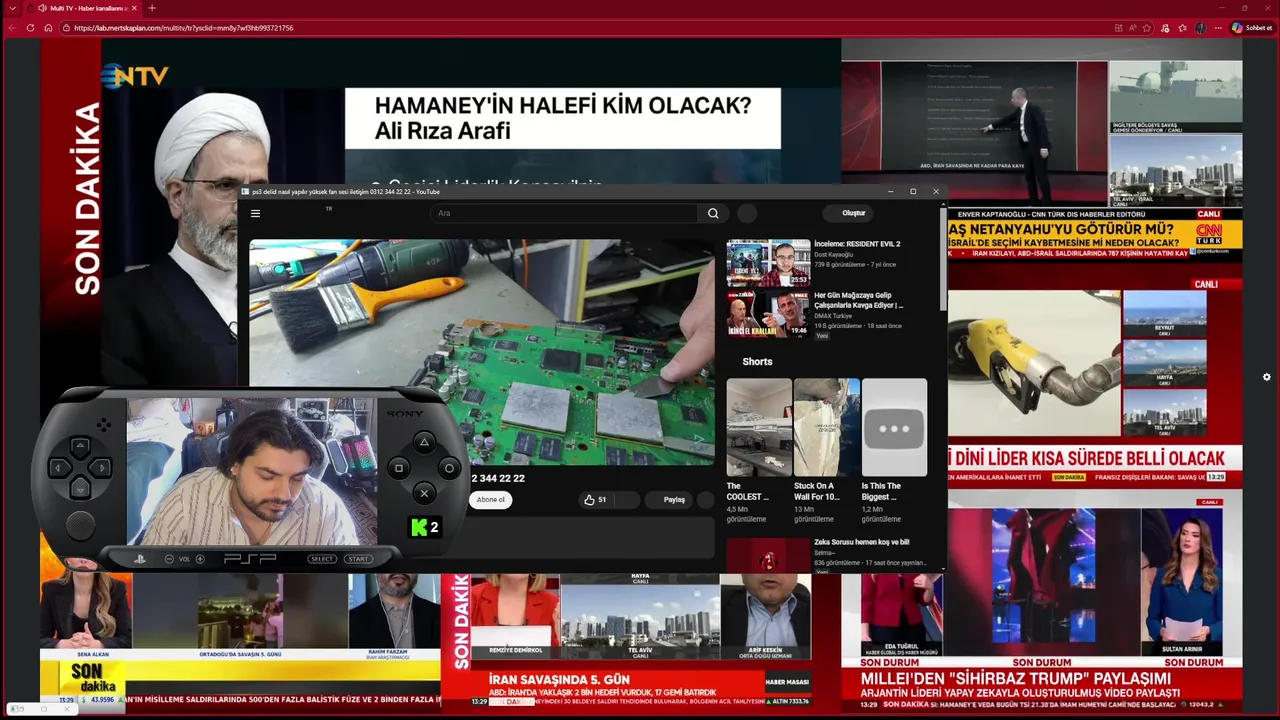Screen dimensions: 1280x720
Task: Open The COOLEST short thumbnail
Action: coord(759,427)
